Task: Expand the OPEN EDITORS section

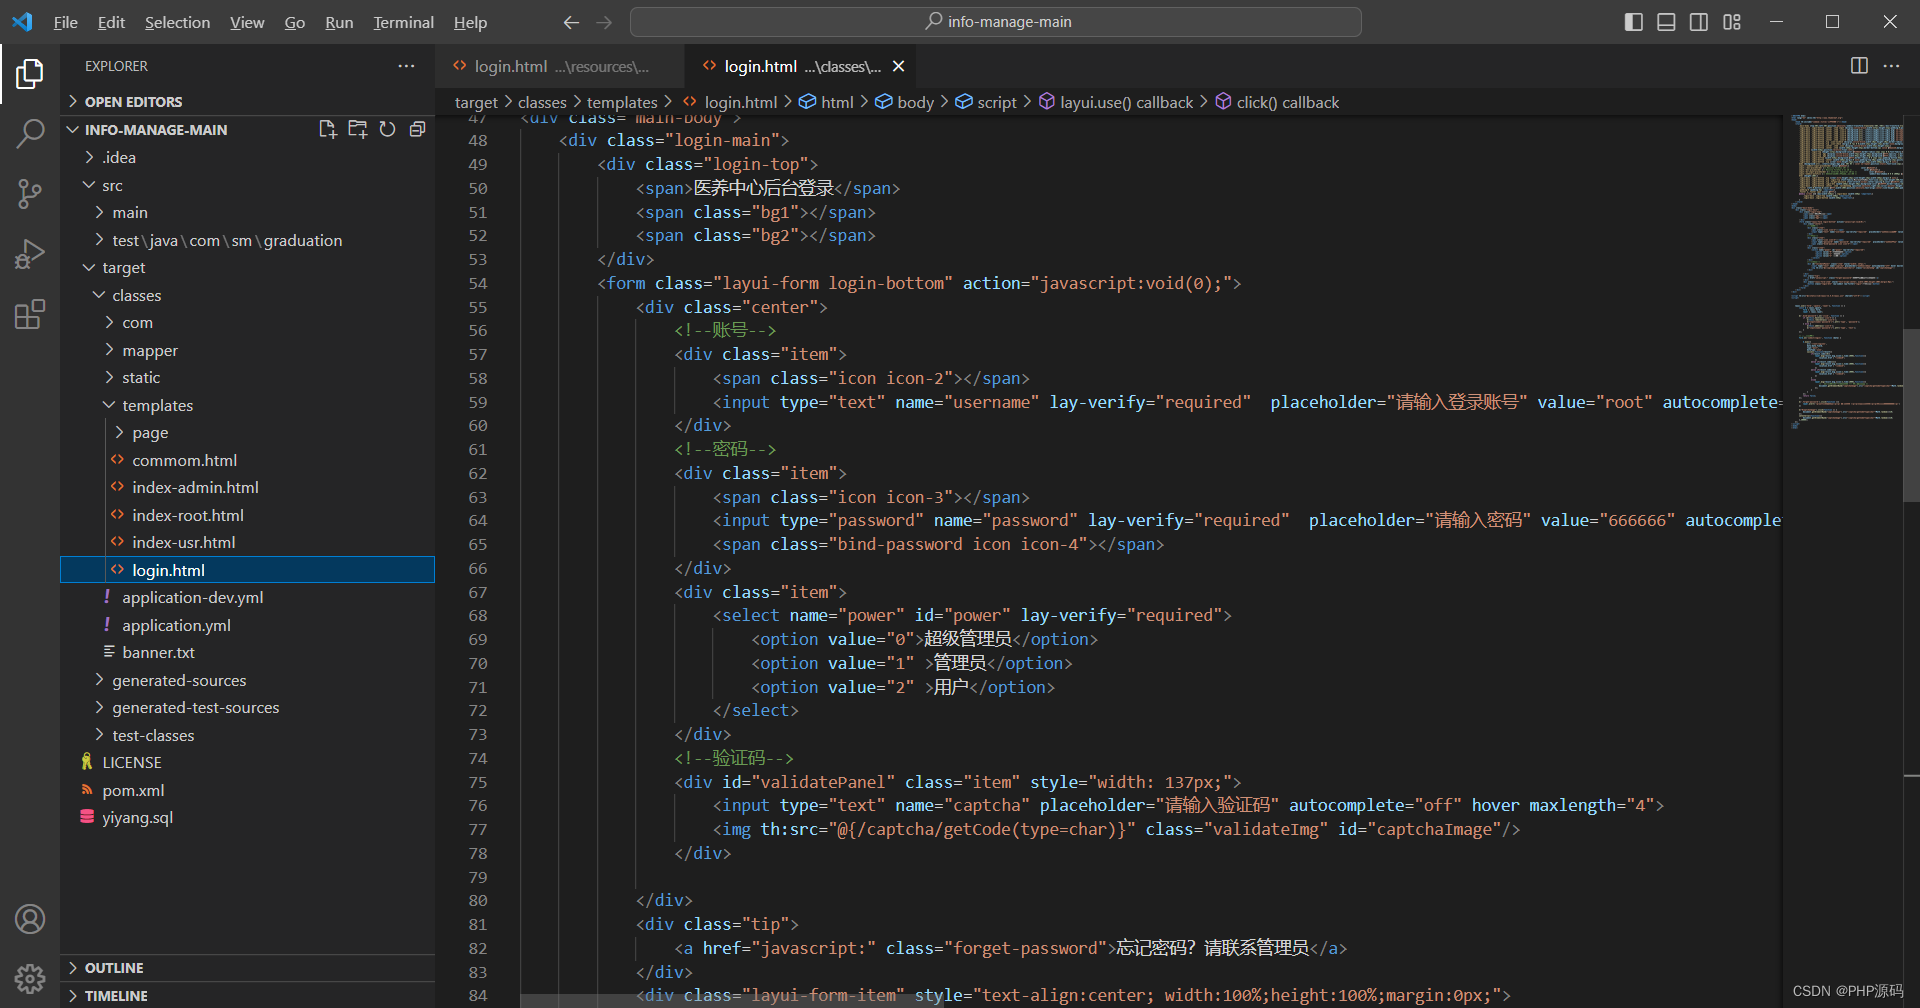Action: click(x=247, y=102)
